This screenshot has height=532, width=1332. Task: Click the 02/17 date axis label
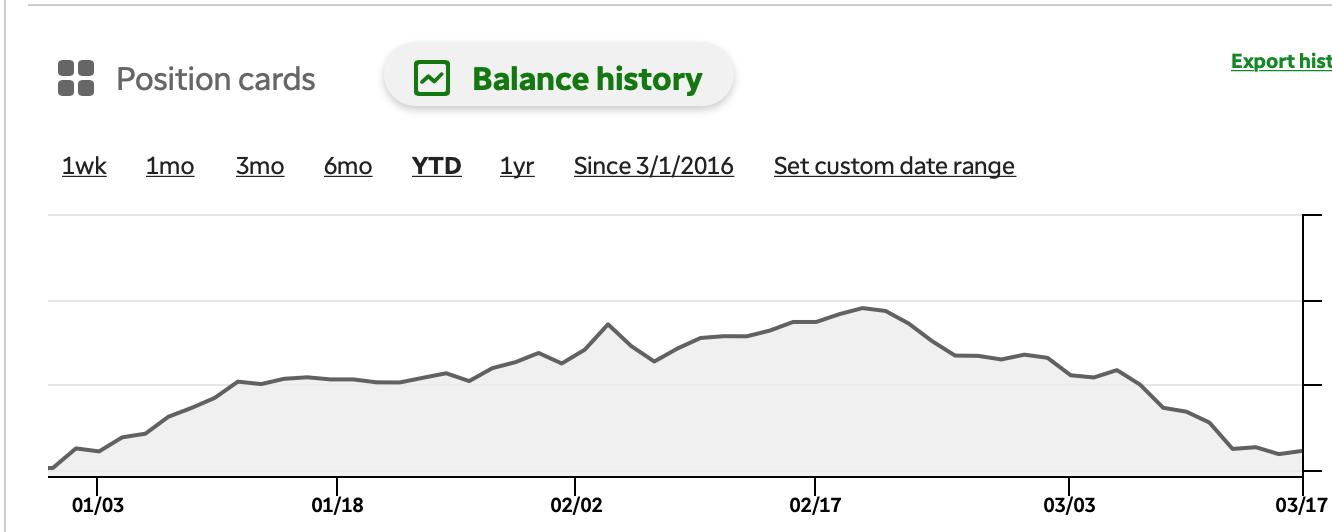815,505
